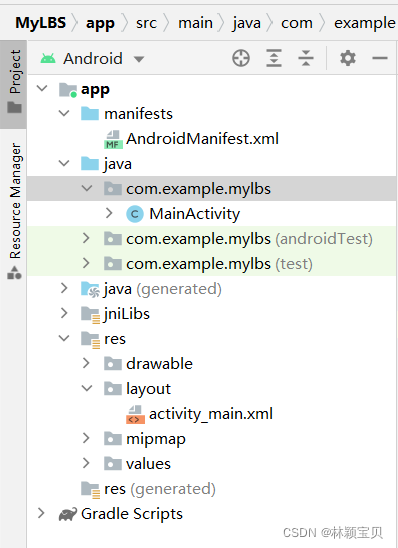Click MyLBS in the breadcrumb
The image size is (398, 548).
[41, 23]
